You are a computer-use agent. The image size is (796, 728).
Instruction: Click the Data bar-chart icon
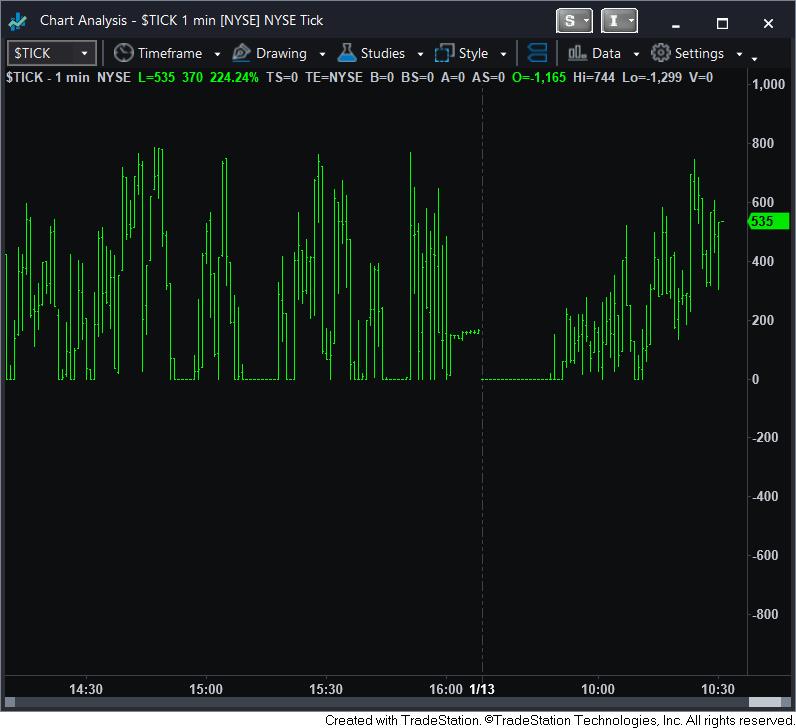pyautogui.click(x=577, y=53)
